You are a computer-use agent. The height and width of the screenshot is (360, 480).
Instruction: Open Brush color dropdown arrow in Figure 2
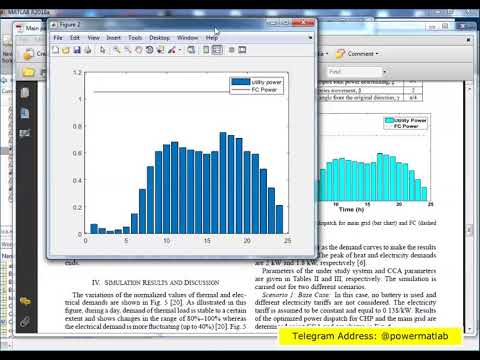click(x=180, y=50)
